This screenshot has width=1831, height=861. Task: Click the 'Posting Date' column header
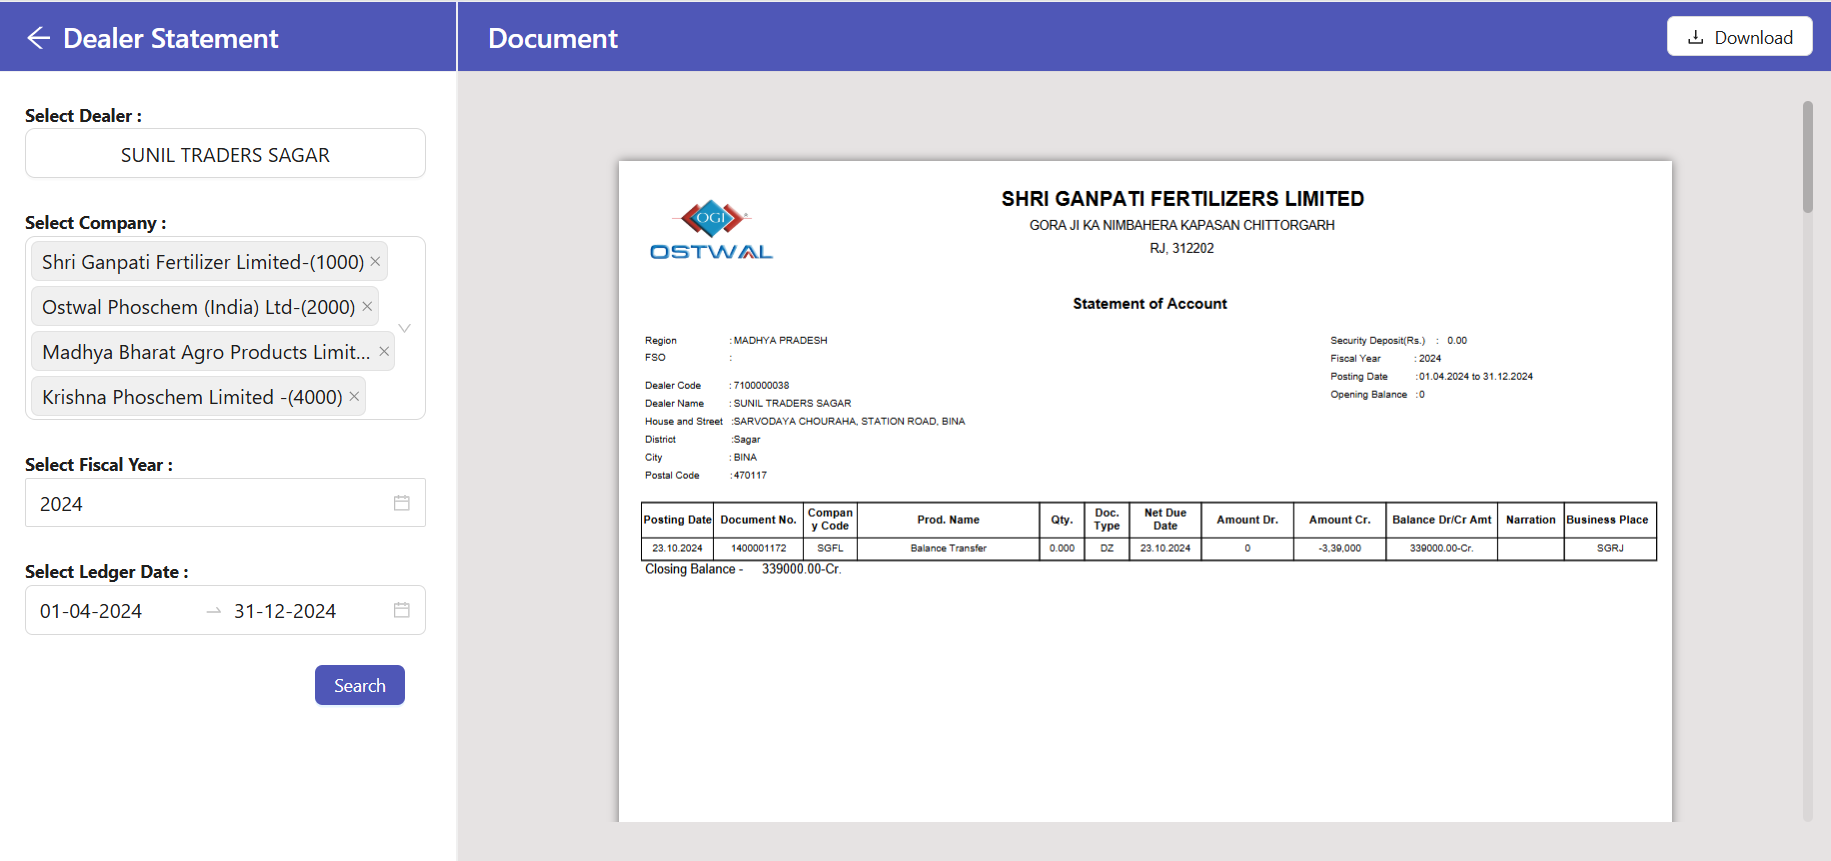tap(677, 520)
